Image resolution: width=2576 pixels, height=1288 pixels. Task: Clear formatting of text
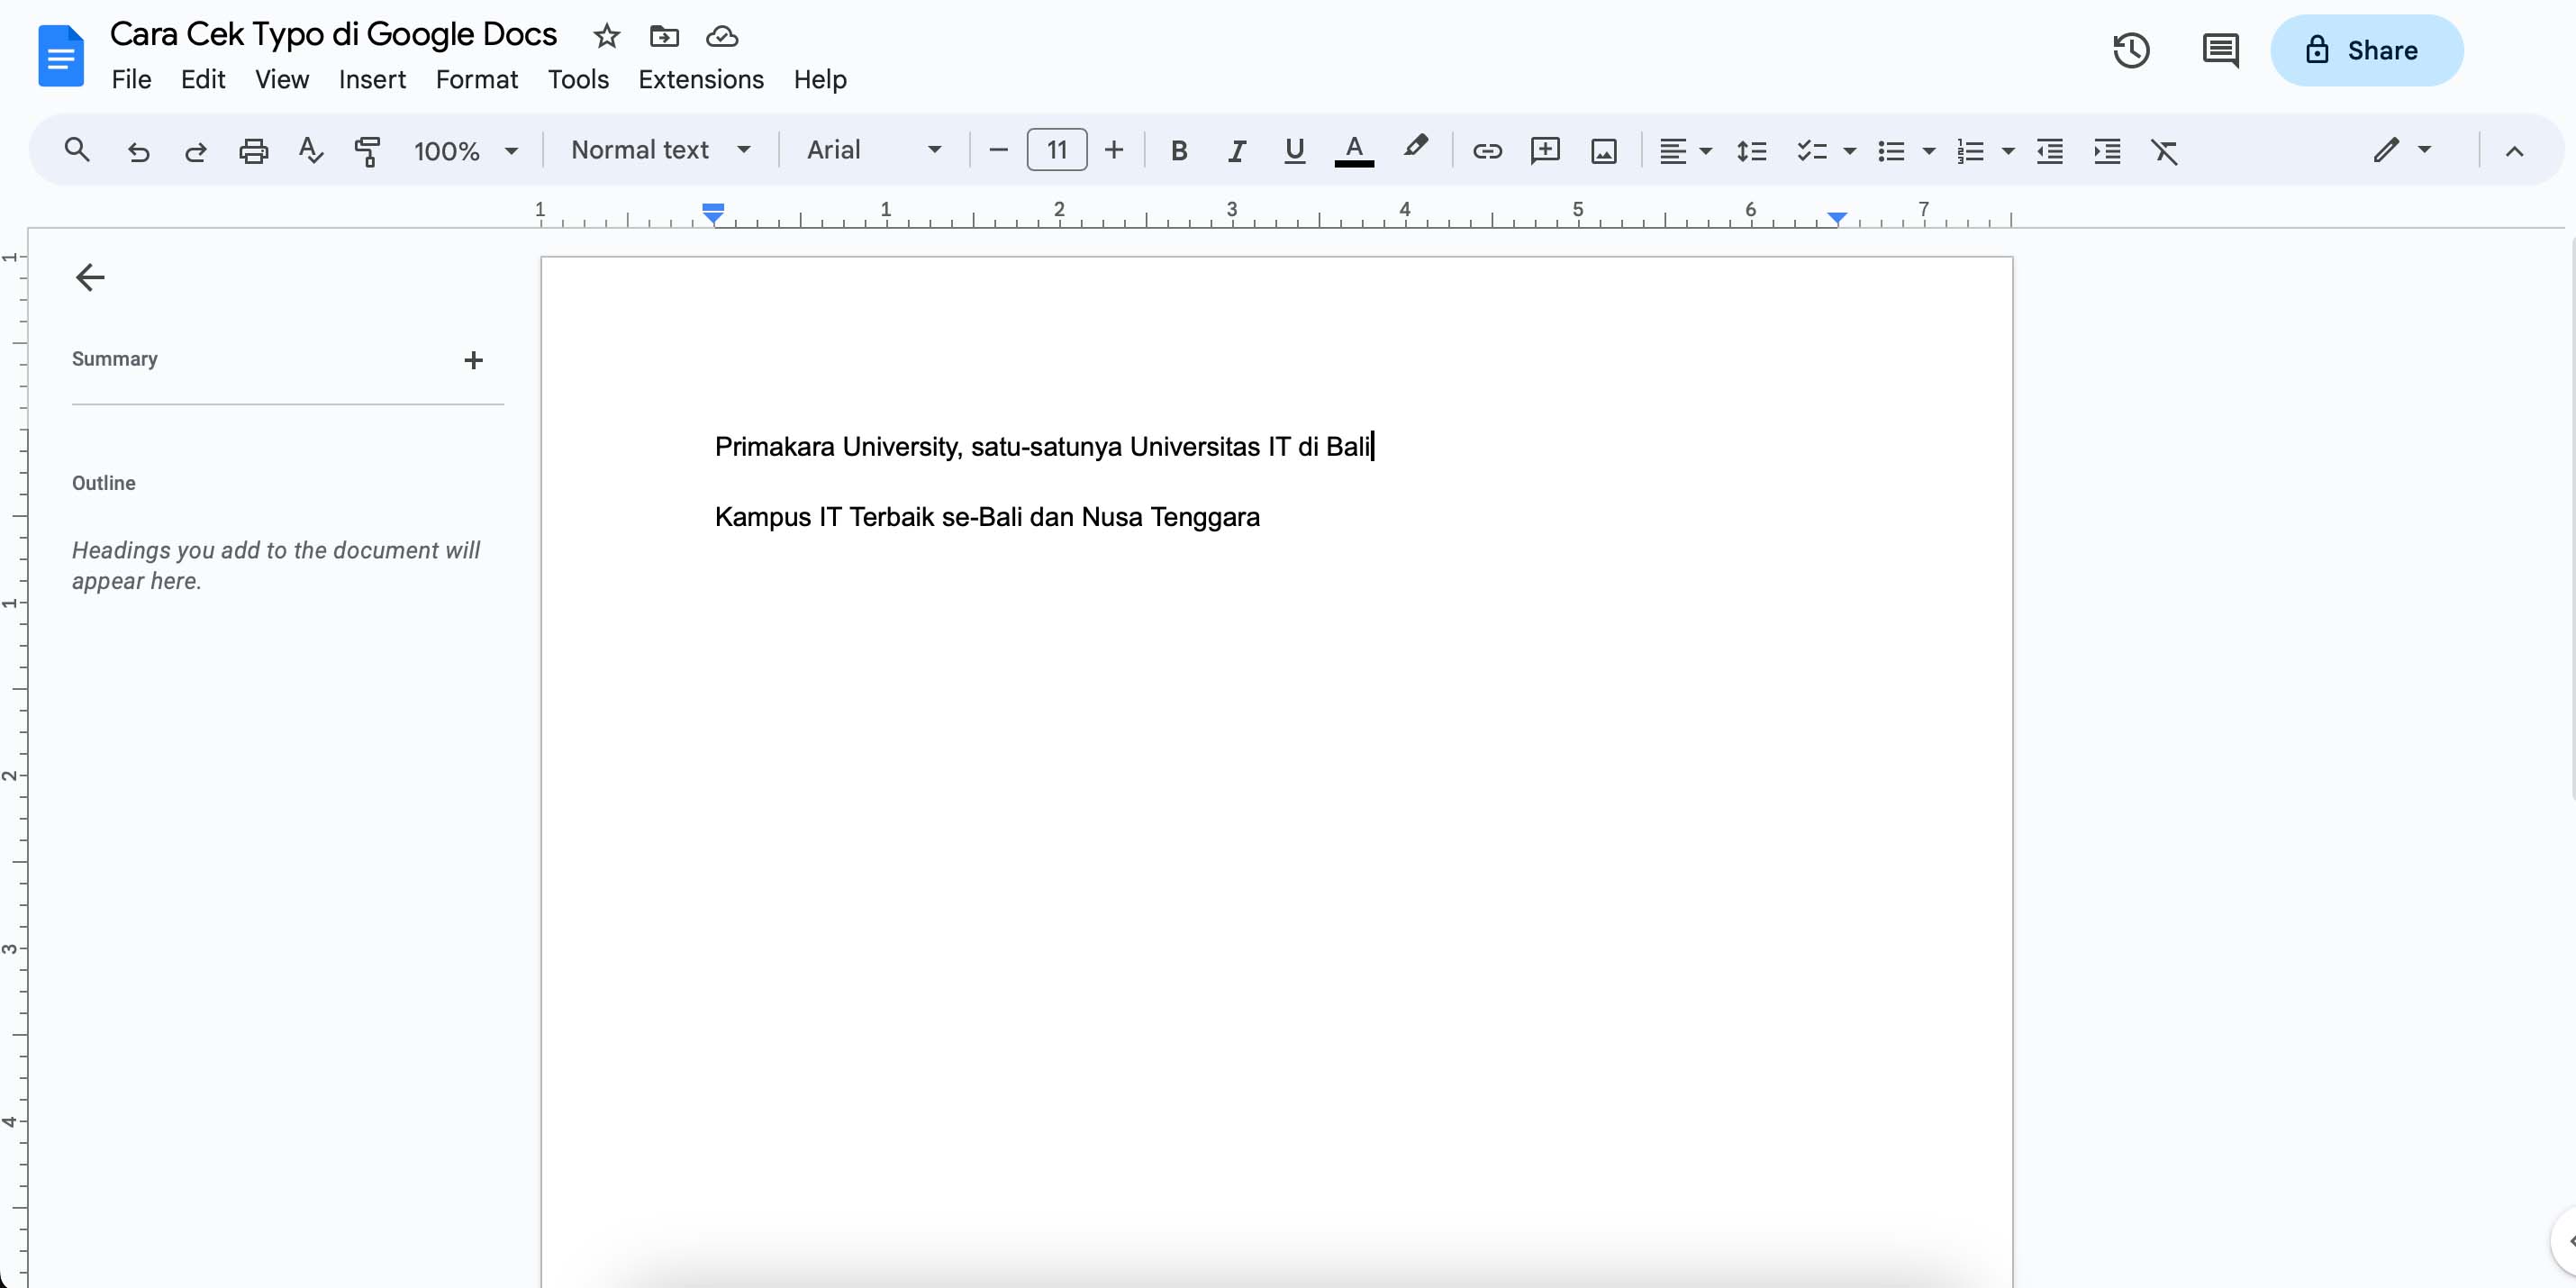coord(2164,151)
